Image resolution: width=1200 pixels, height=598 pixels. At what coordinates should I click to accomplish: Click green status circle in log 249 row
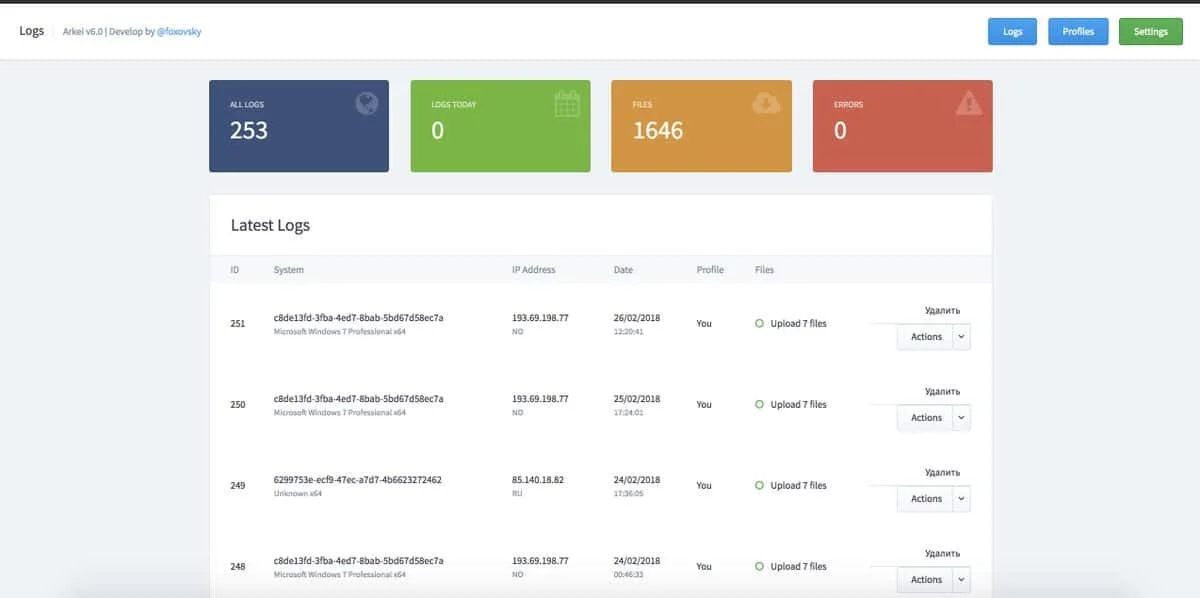[760, 485]
